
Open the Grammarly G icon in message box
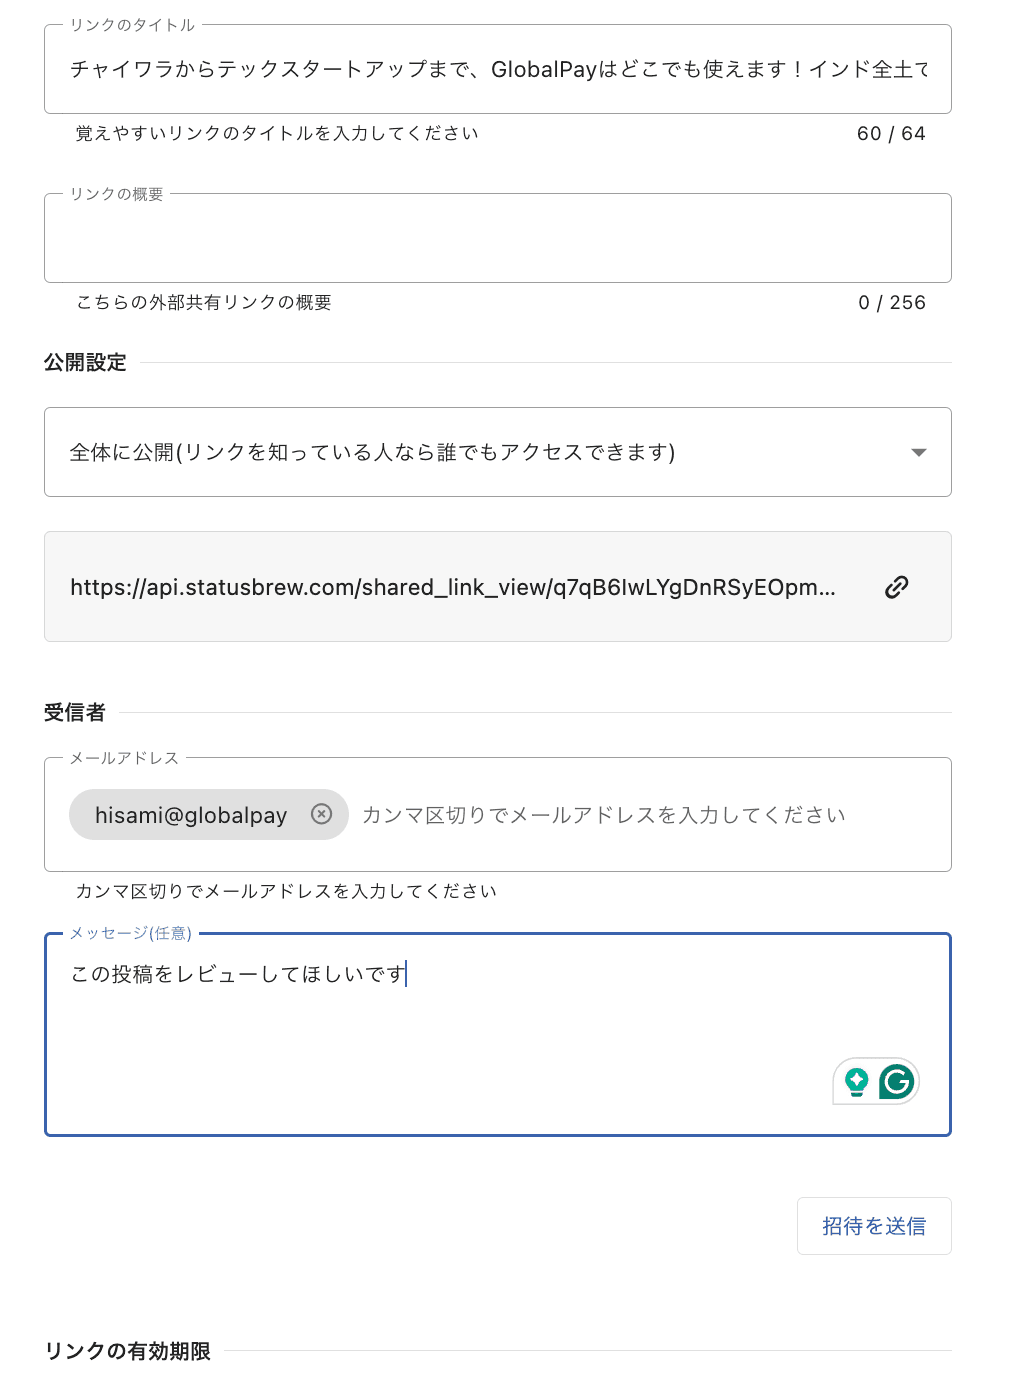897,1081
